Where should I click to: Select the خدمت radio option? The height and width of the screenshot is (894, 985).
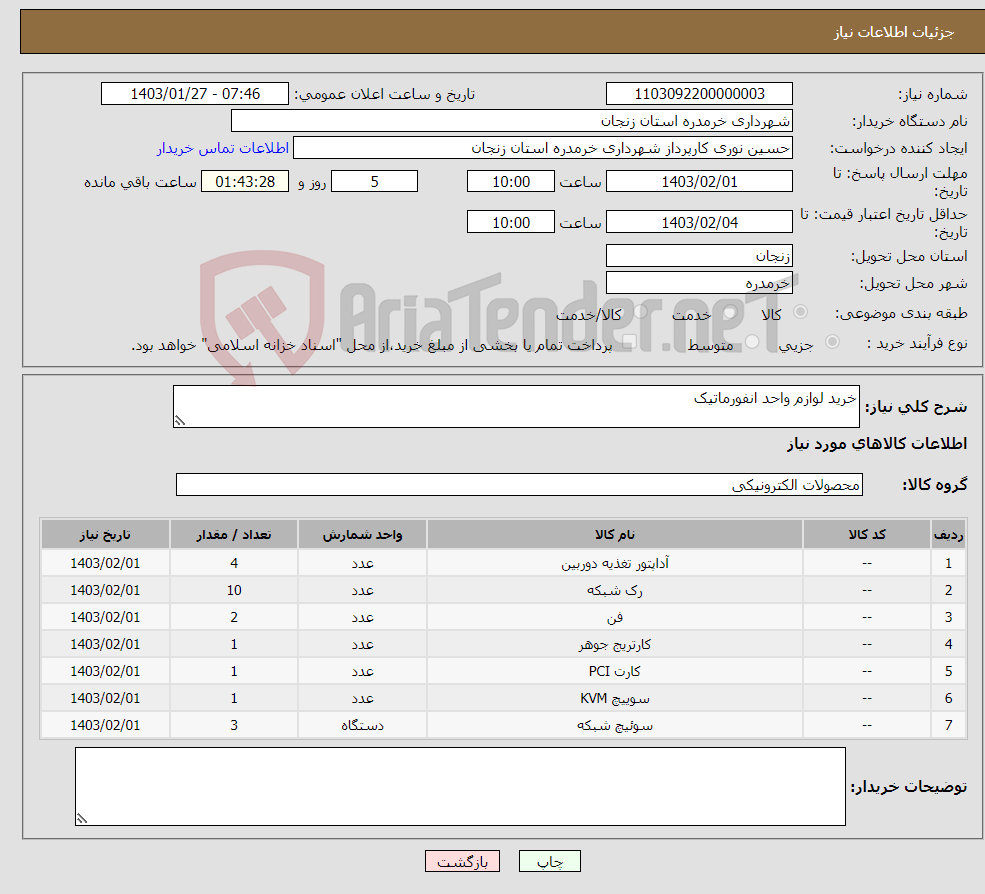click(729, 312)
